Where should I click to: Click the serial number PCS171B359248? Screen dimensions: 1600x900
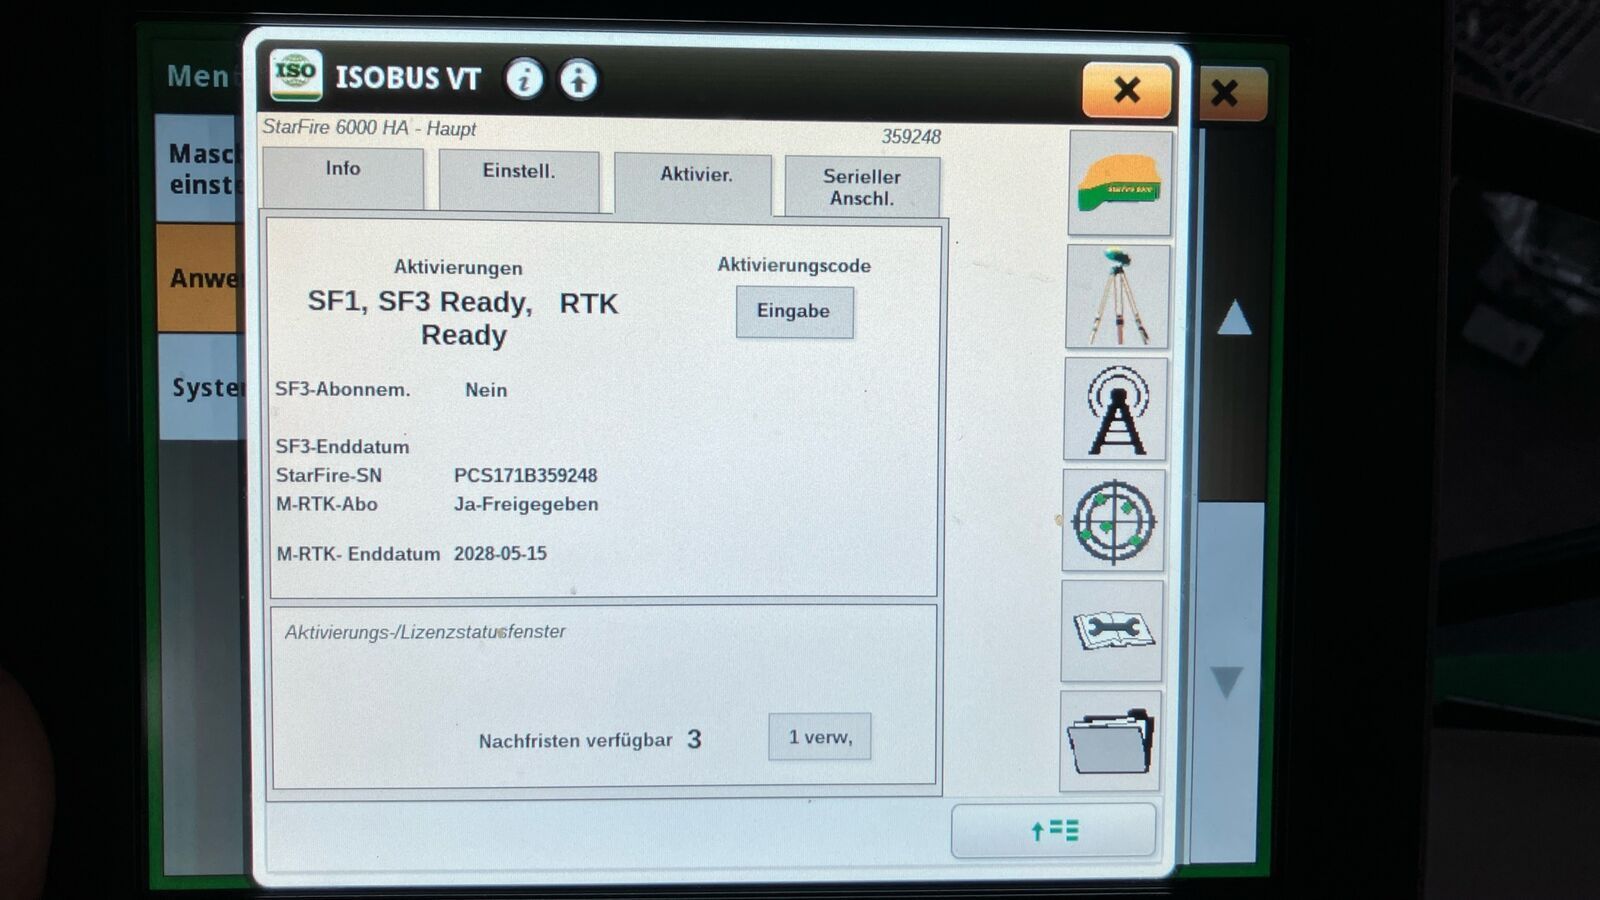(x=525, y=475)
